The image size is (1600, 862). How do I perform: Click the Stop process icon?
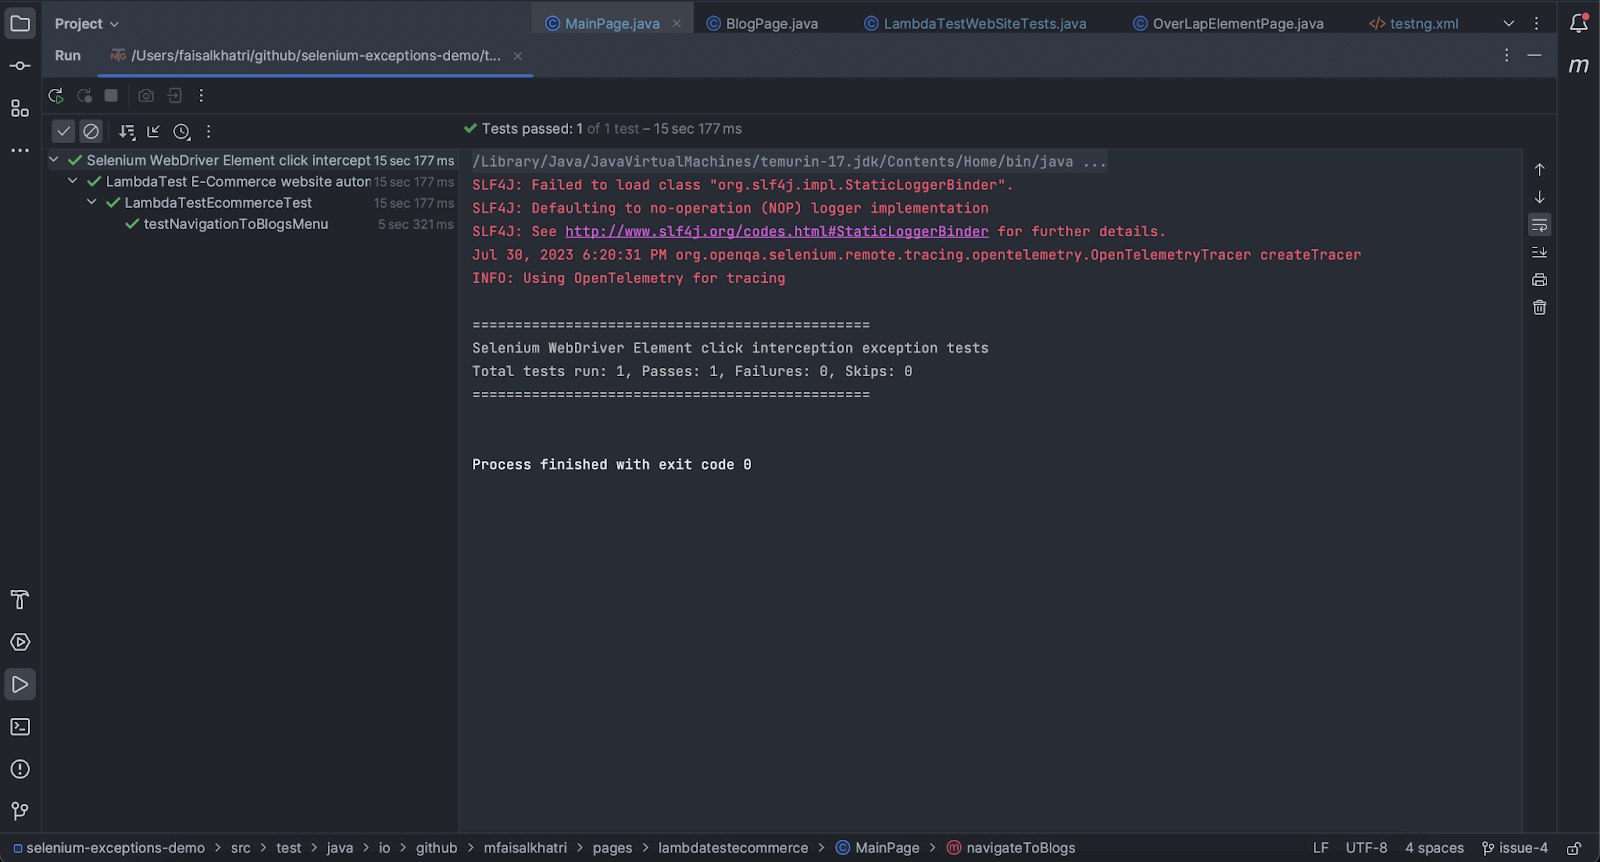click(111, 96)
